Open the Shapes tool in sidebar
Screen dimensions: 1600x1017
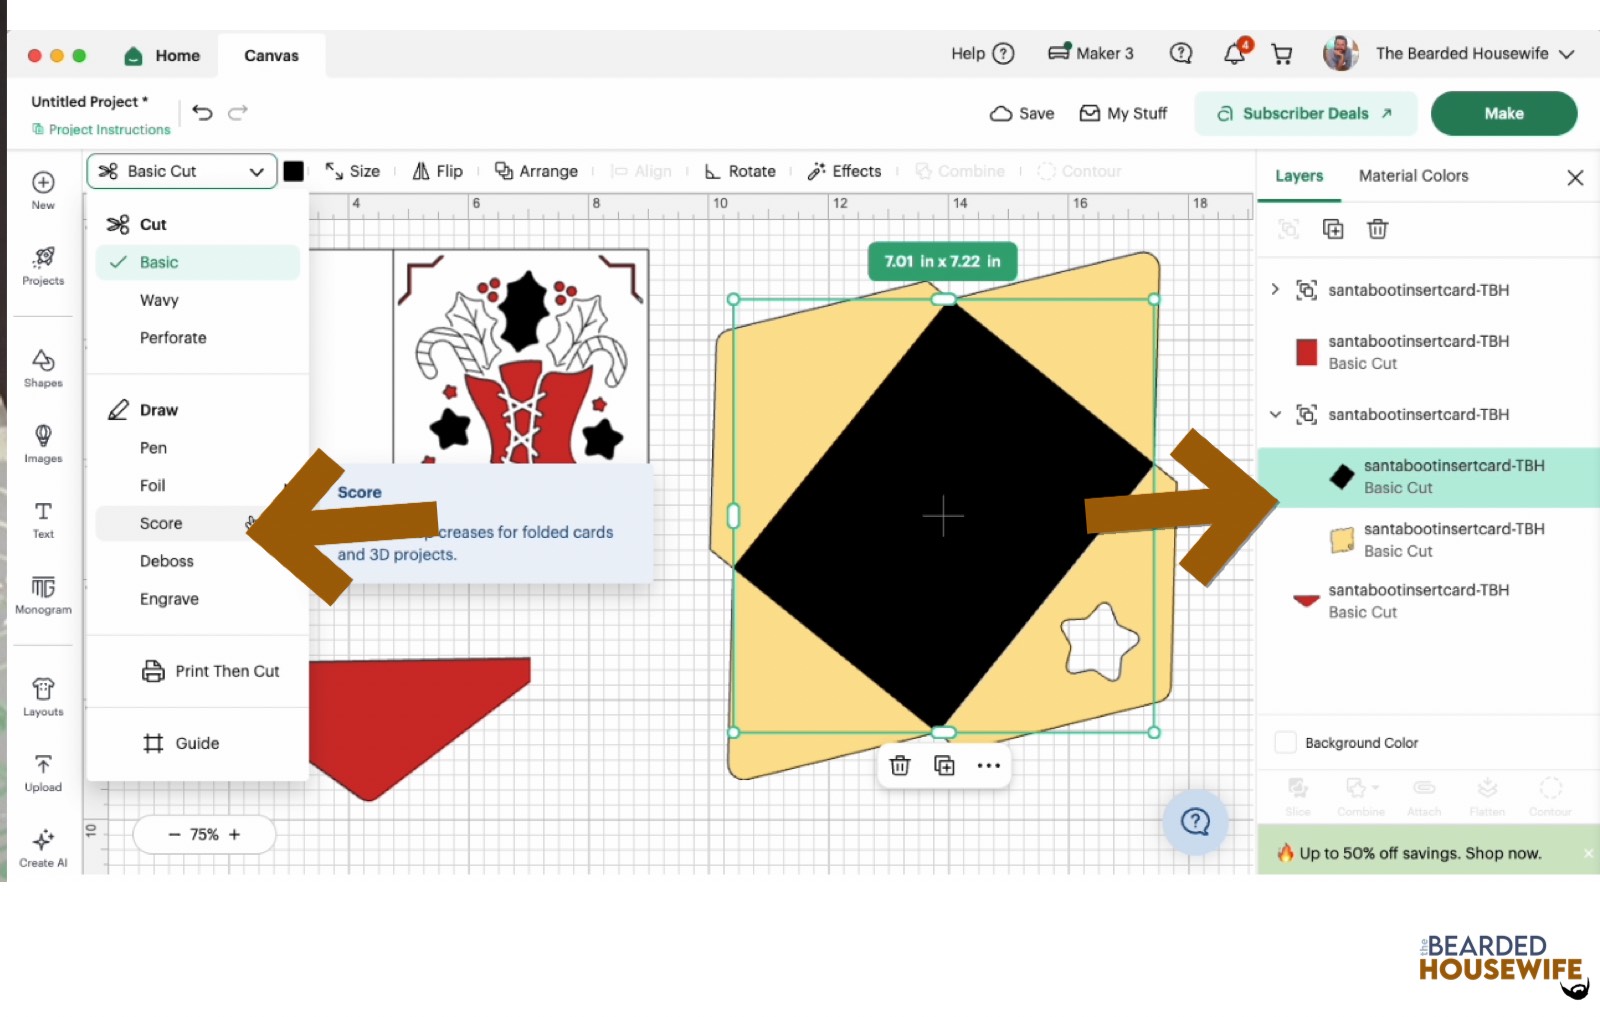coord(43,368)
